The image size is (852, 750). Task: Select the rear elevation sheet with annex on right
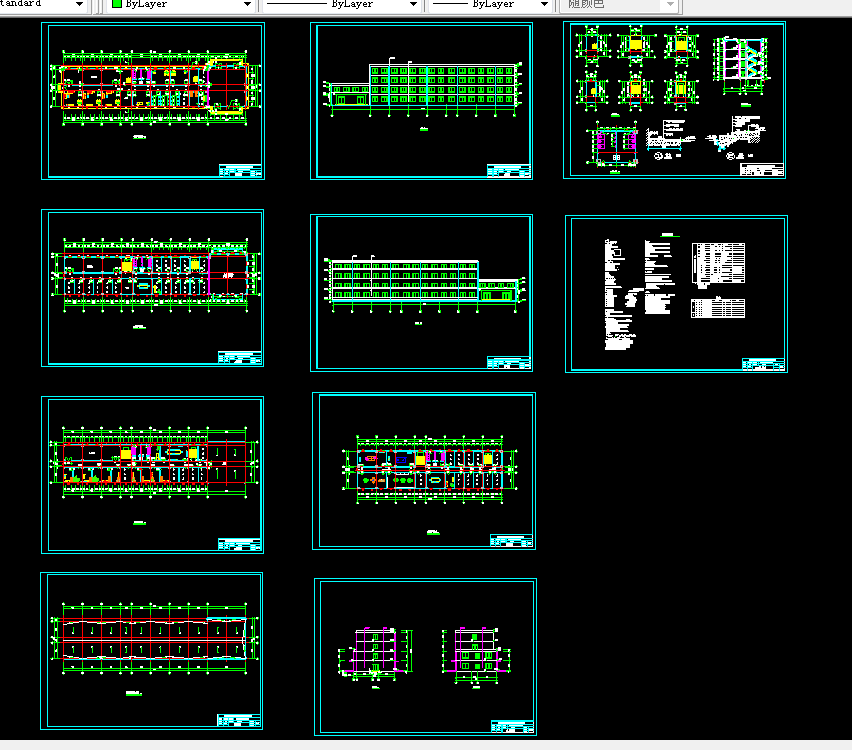(421, 293)
